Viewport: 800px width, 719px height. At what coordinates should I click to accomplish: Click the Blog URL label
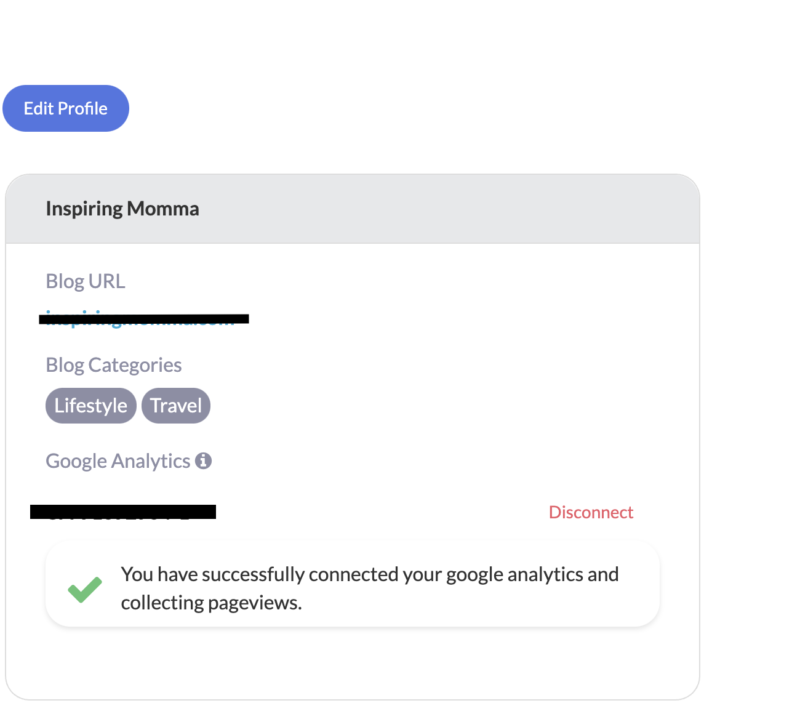tap(85, 281)
